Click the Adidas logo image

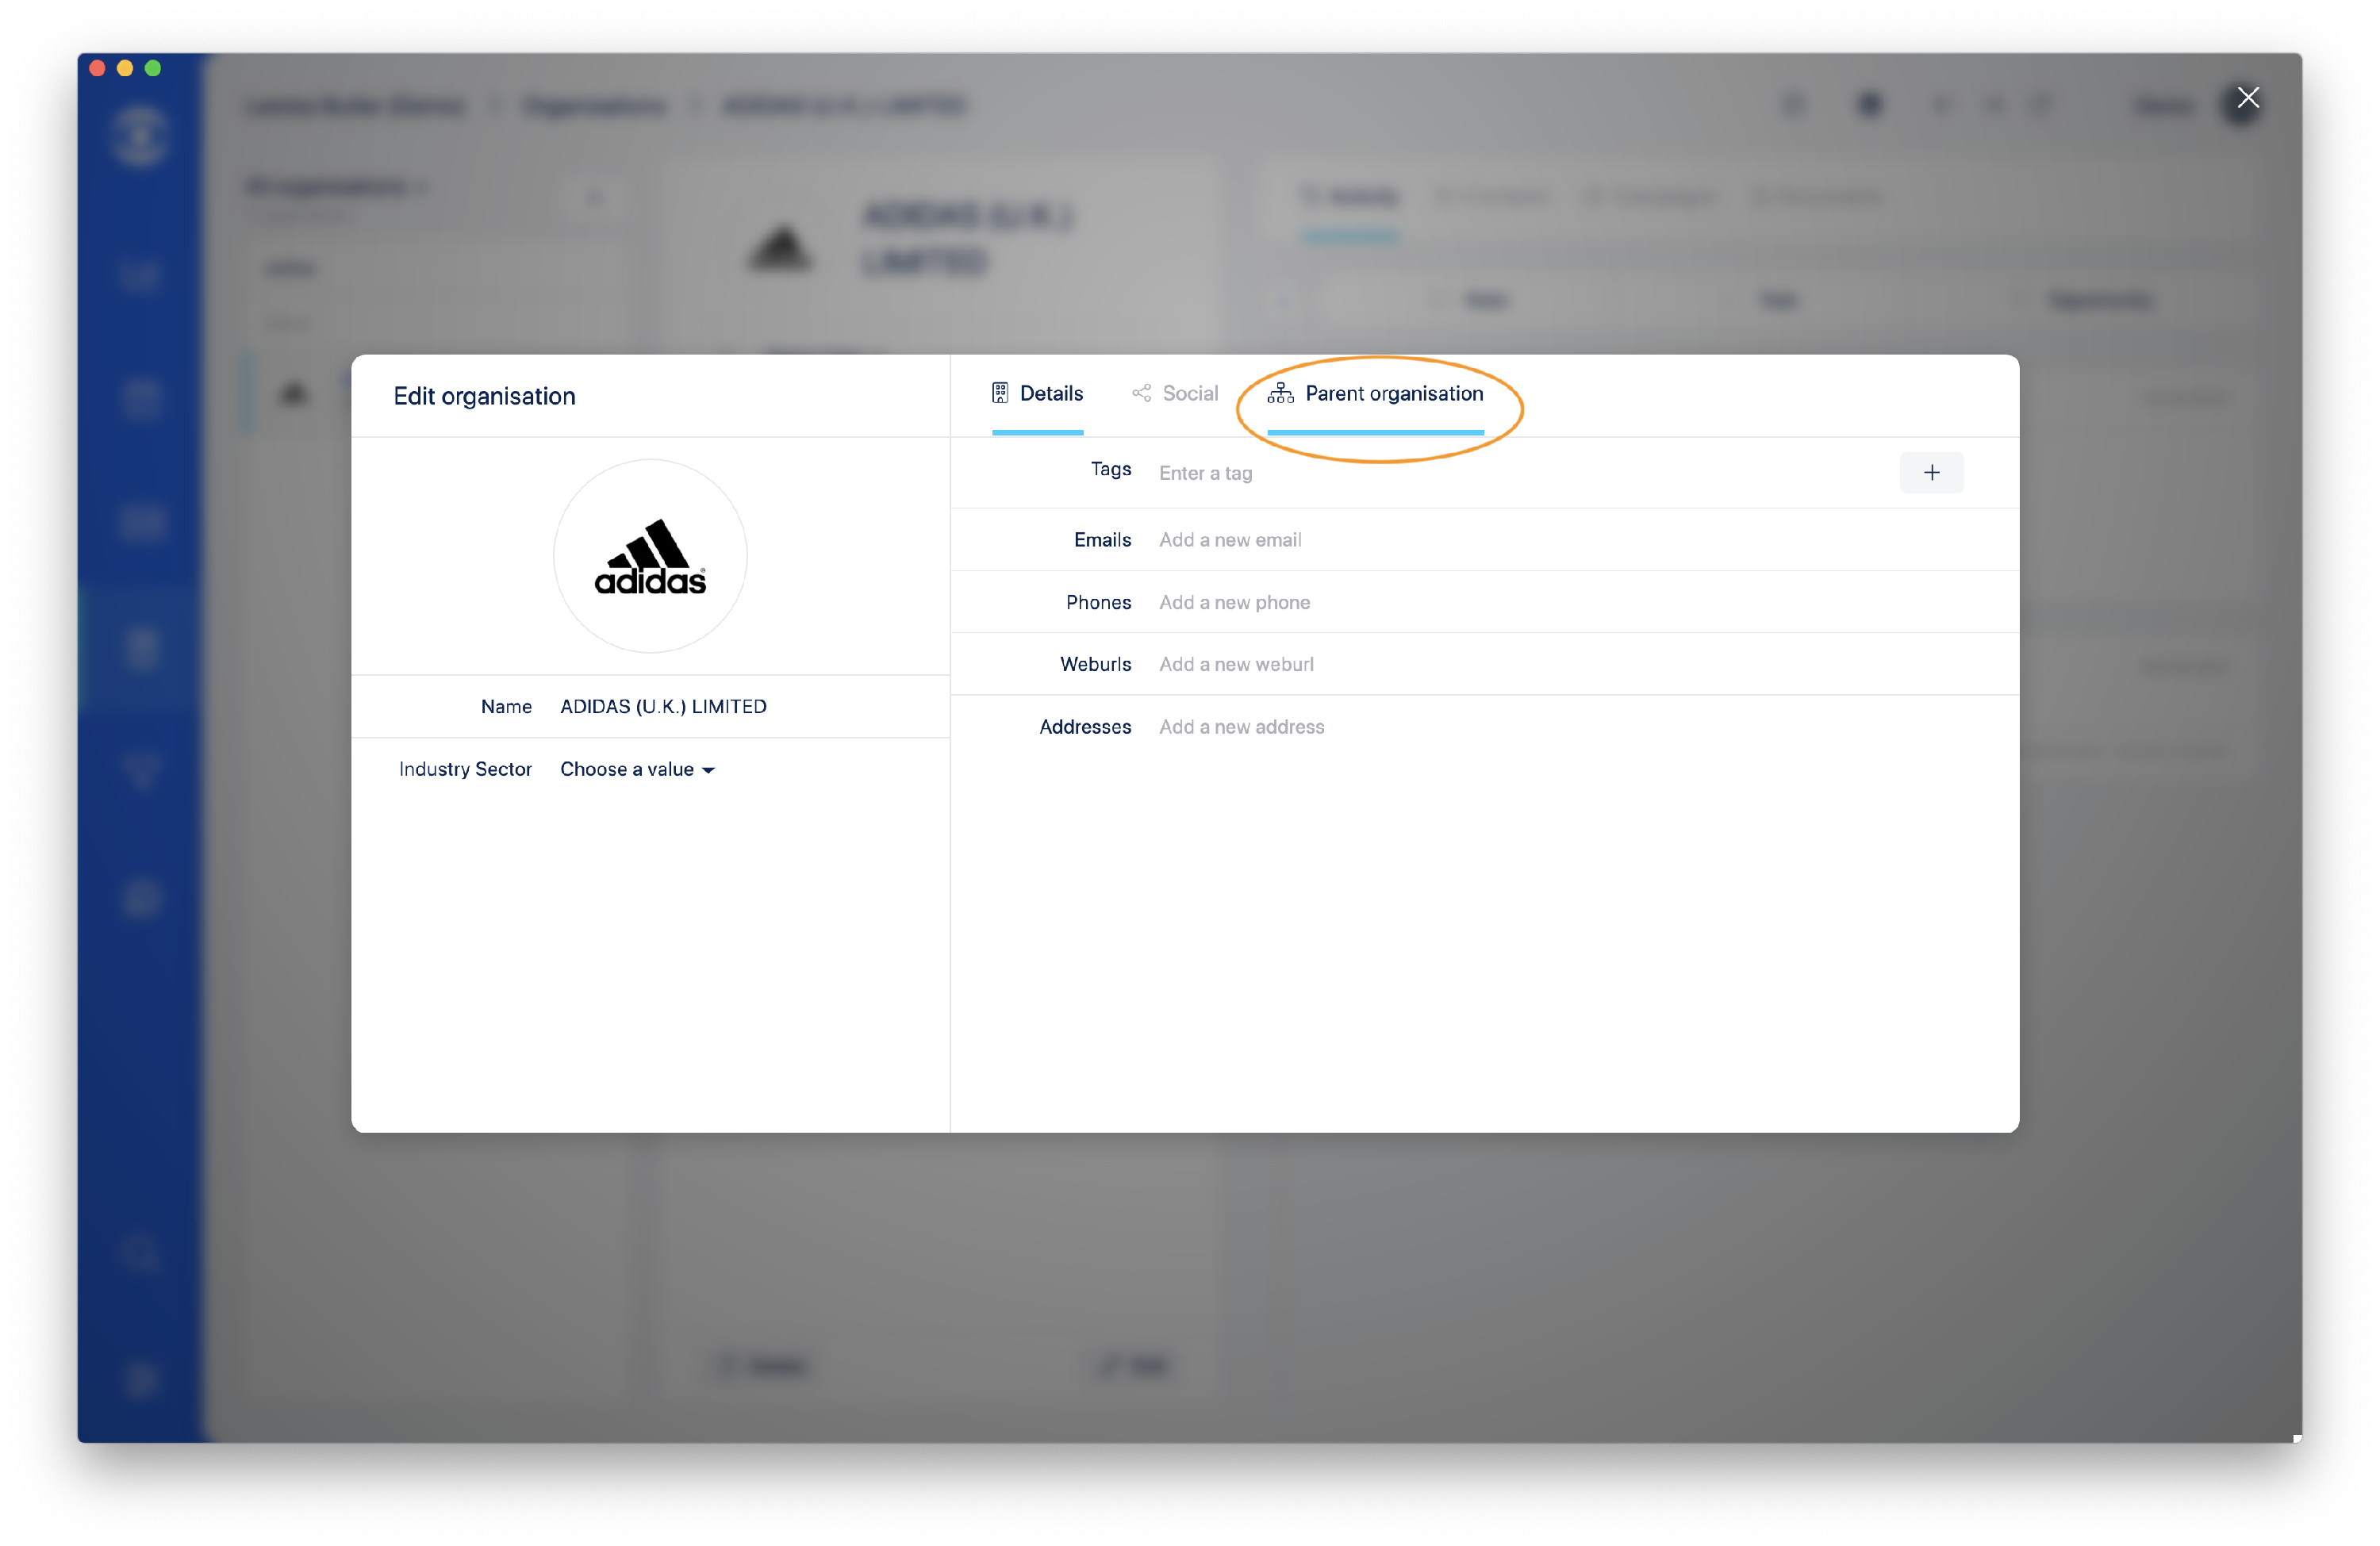650,556
